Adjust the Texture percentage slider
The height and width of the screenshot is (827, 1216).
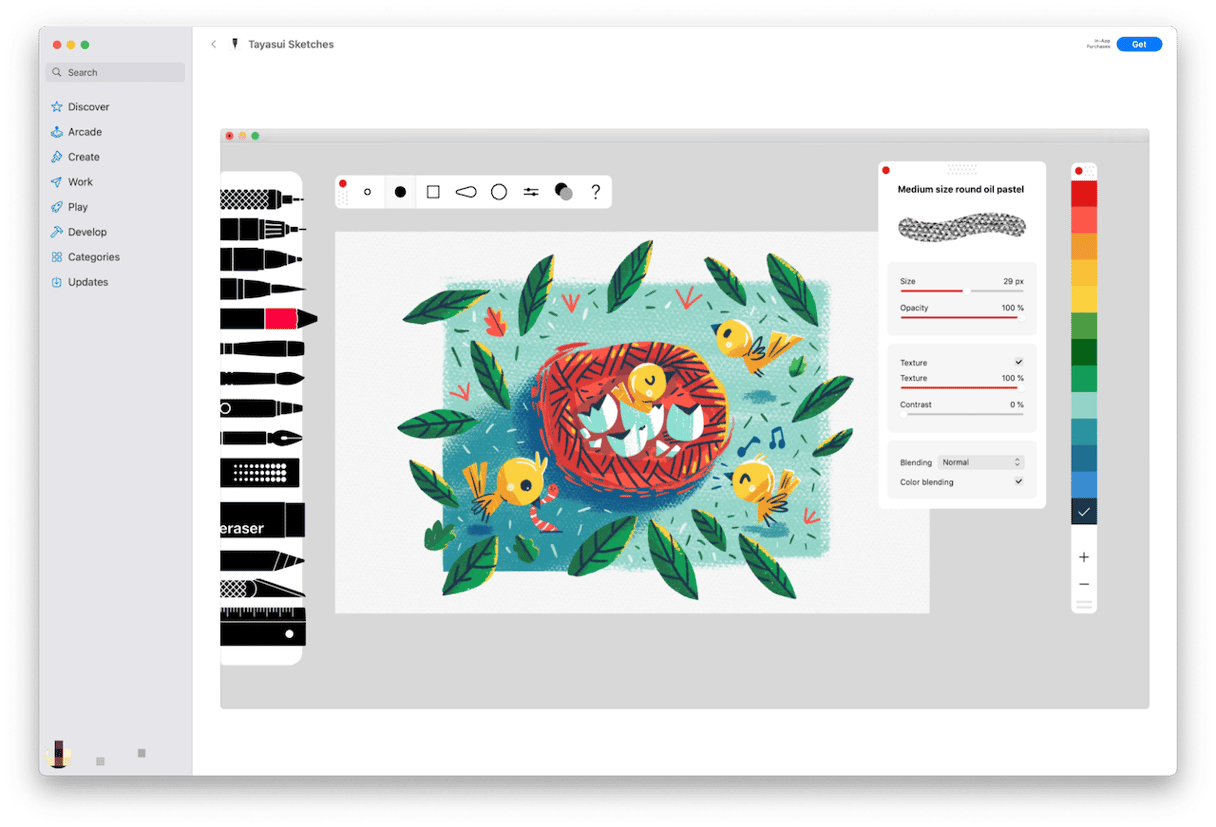pos(962,388)
